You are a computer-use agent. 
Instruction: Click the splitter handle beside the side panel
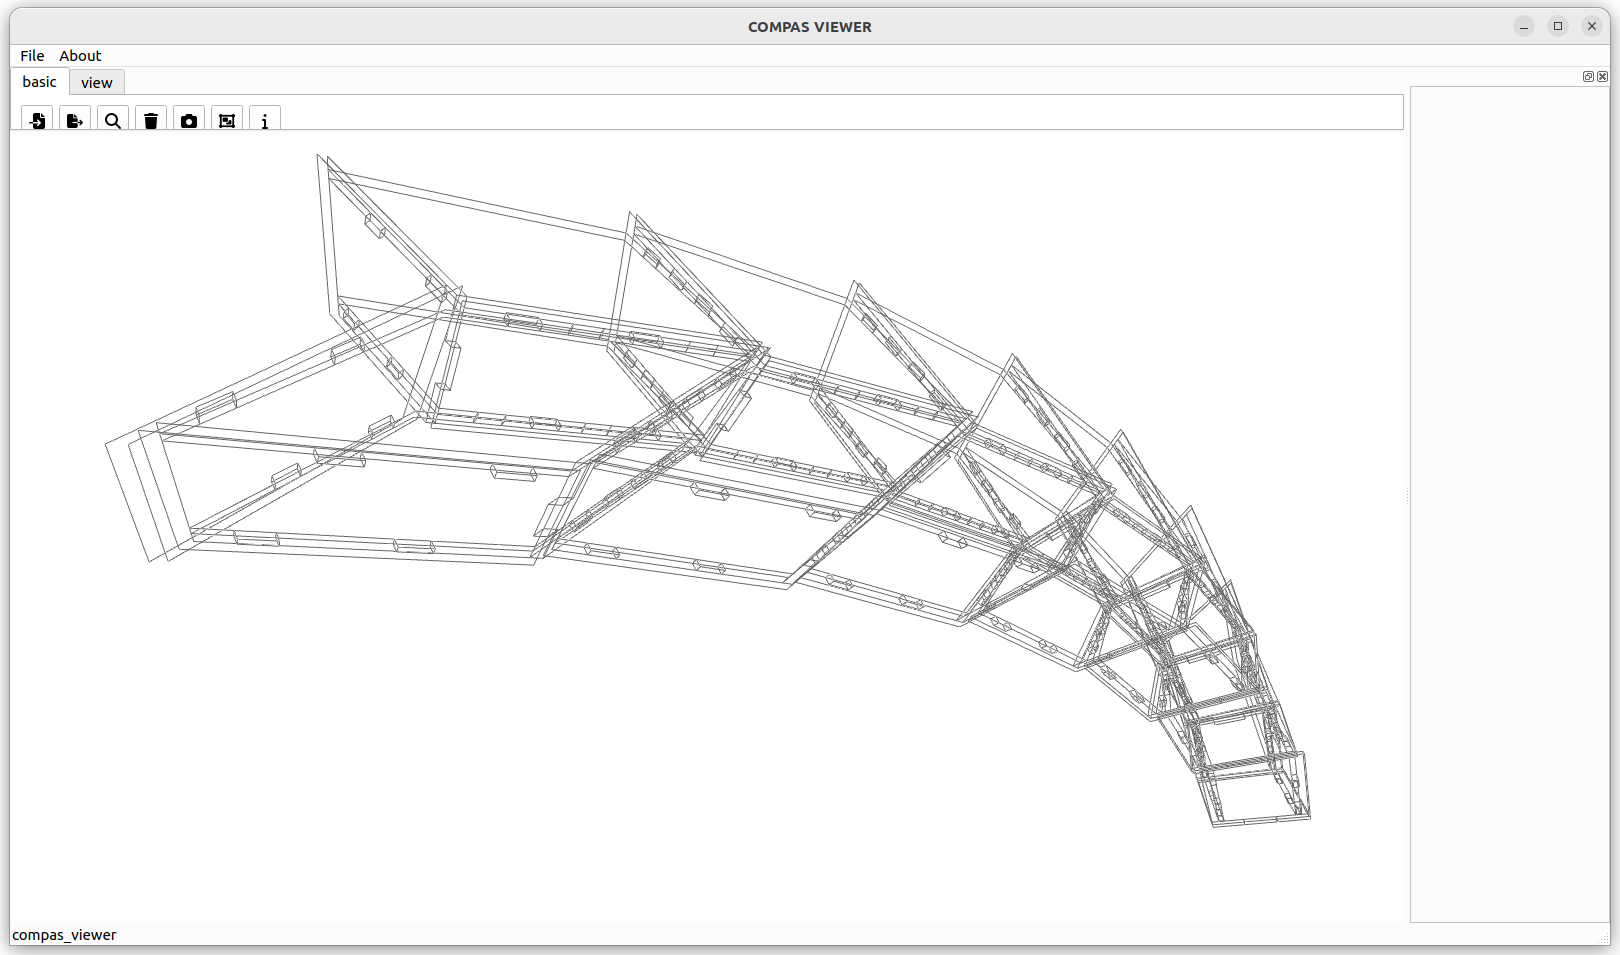point(1407,497)
